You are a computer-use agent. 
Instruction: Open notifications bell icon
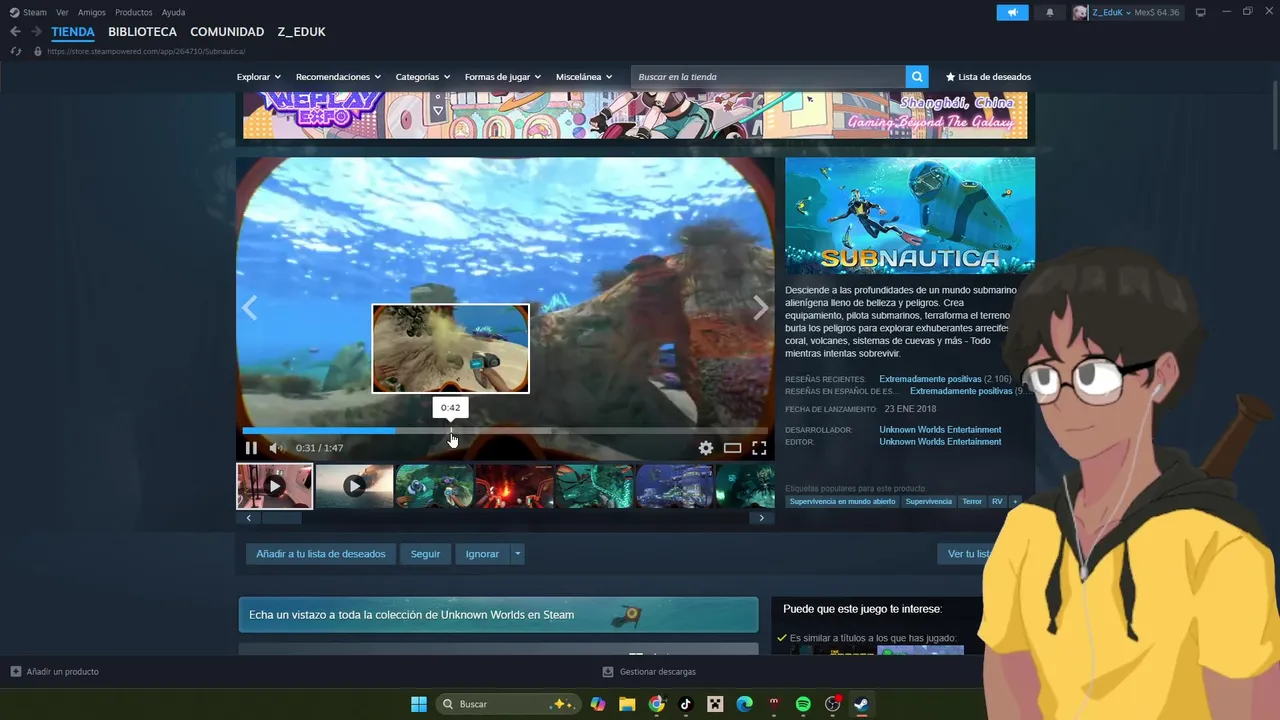(1049, 12)
